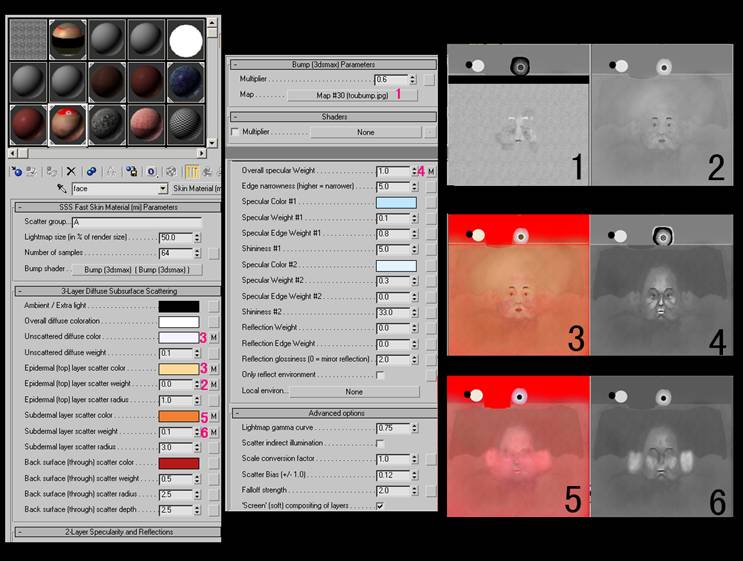Viewport: 743px width, 561px height.
Task: Click the Reset Map/Mtl delete icon
Action: pyautogui.click(x=71, y=171)
